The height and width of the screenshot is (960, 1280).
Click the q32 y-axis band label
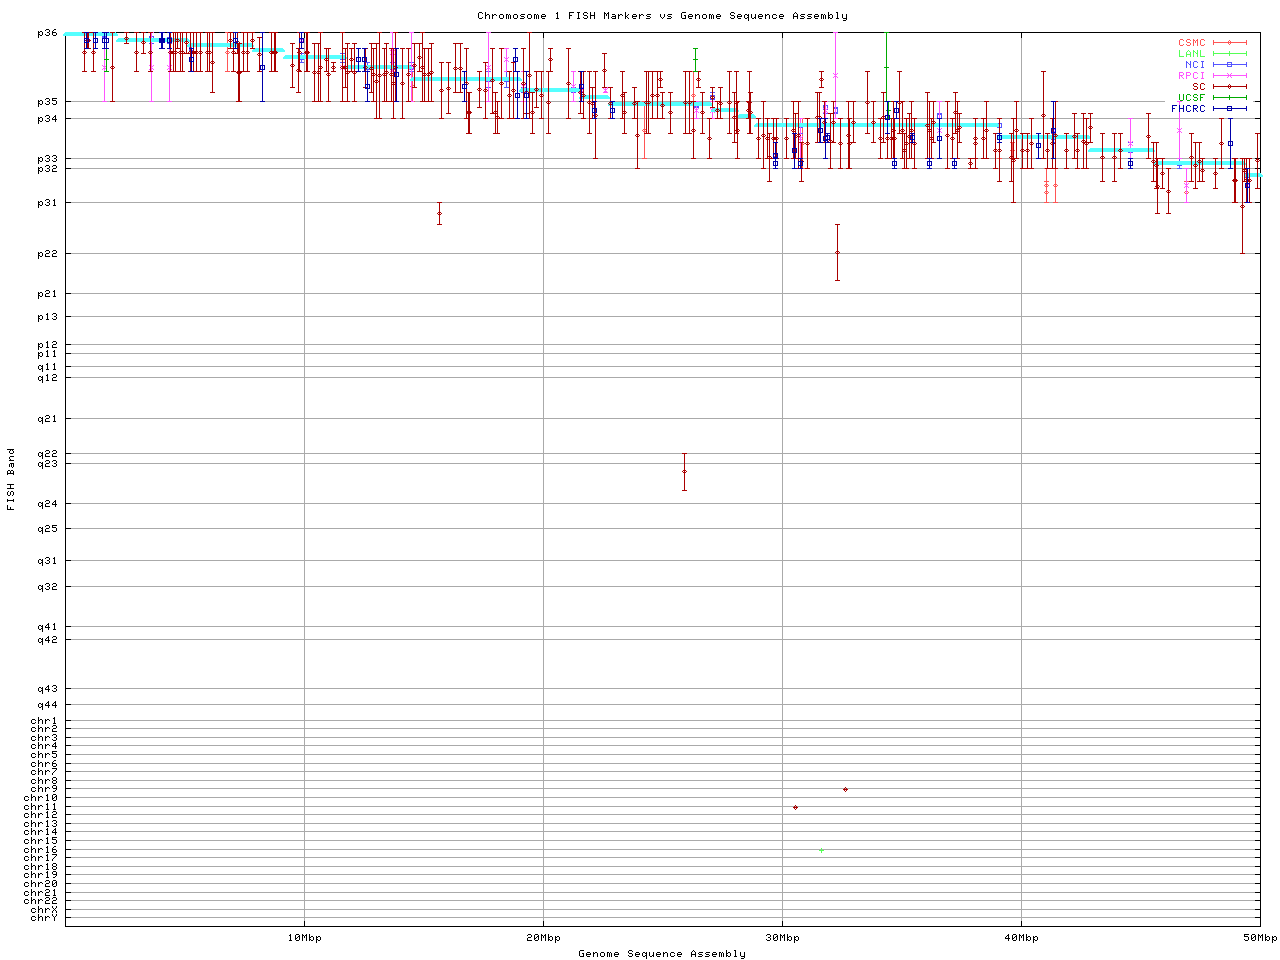[x=47, y=586]
